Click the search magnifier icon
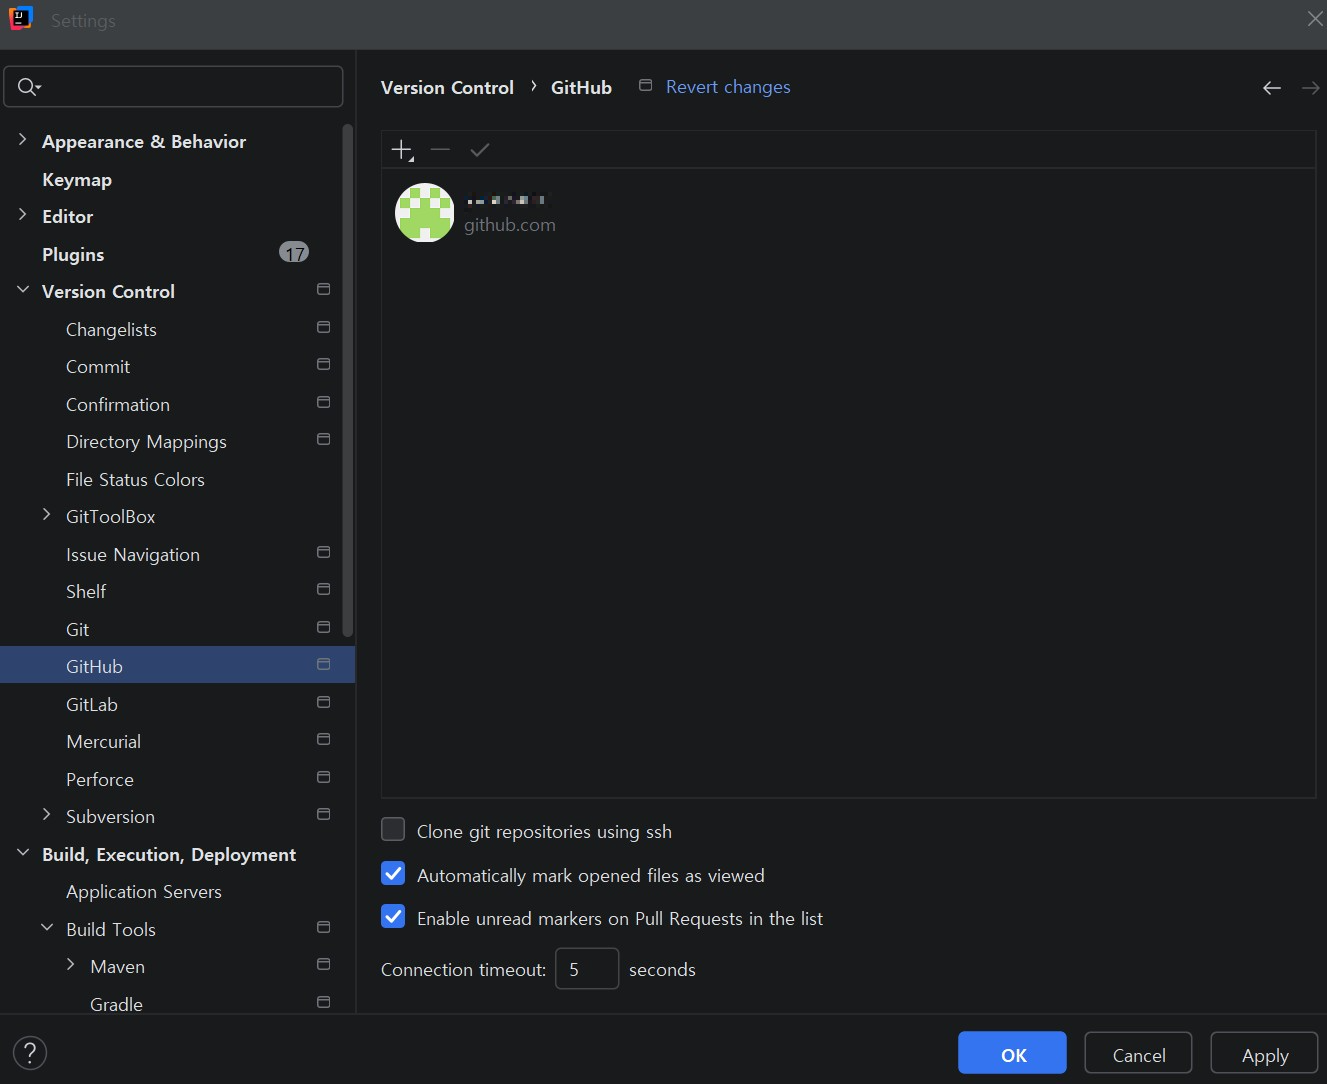The image size is (1327, 1084). tap(29, 87)
